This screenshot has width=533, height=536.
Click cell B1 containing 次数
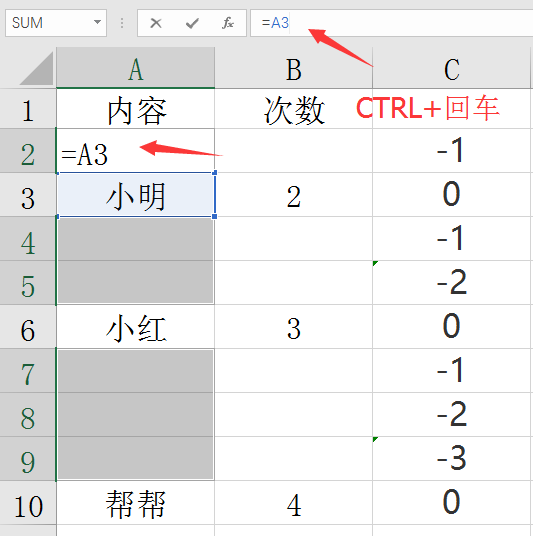[293, 109]
